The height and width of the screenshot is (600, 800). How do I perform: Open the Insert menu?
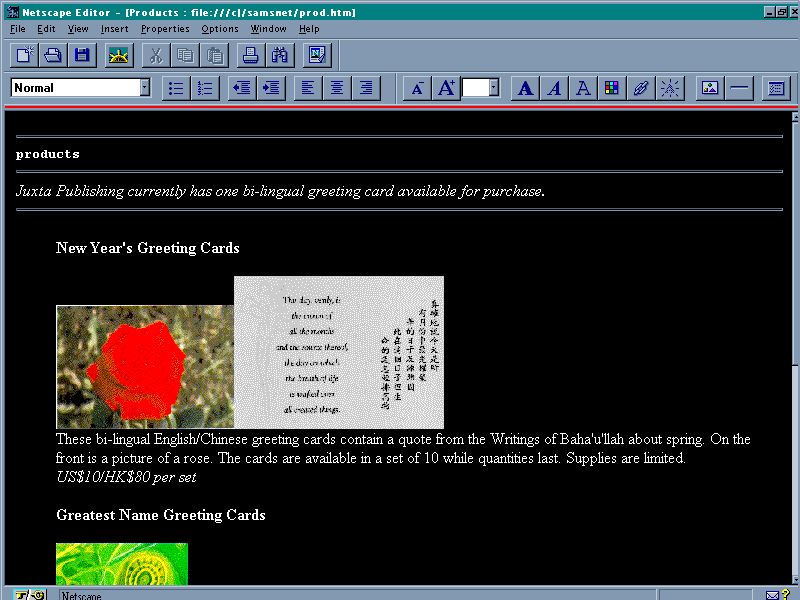coord(114,29)
